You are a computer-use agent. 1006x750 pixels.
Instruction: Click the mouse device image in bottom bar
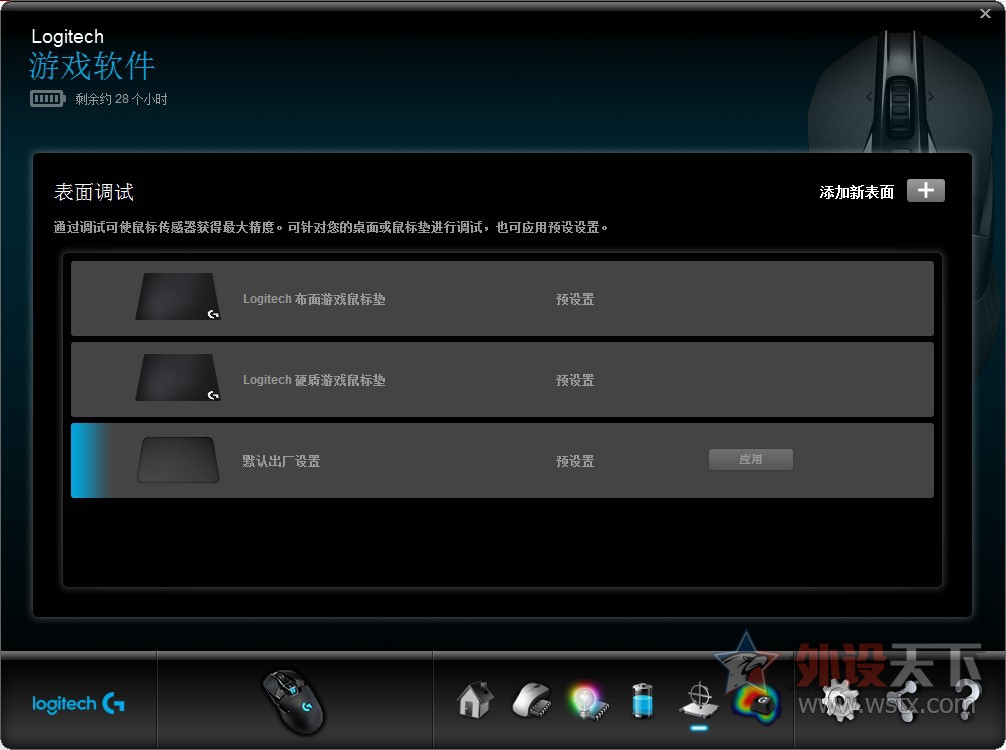pyautogui.click(x=294, y=703)
